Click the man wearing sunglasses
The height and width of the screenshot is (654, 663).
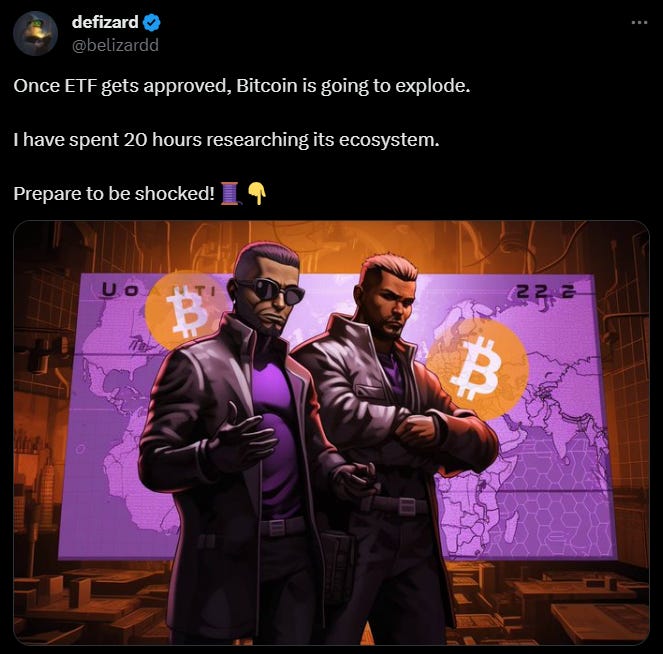click(x=237, y=444)
